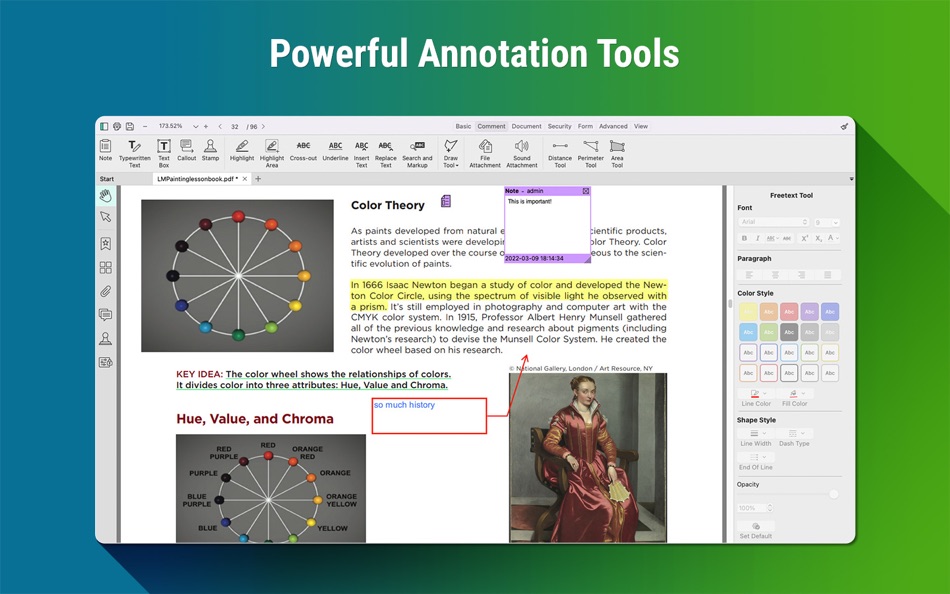Viewport: 950px width, 594px height.
Task: Click the save document icon
Action: tap(130, 126)
